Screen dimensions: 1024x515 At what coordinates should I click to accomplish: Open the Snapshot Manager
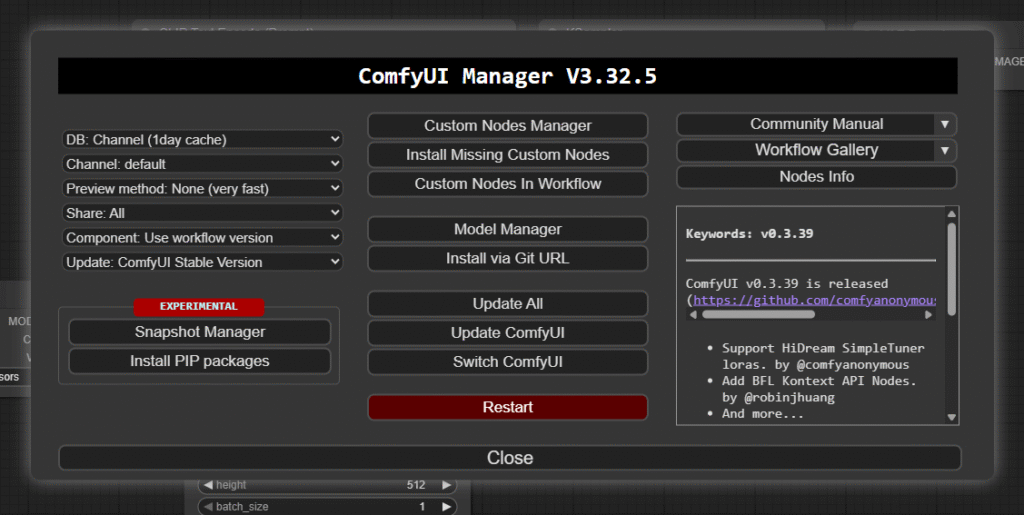click(x=200, y=332)
